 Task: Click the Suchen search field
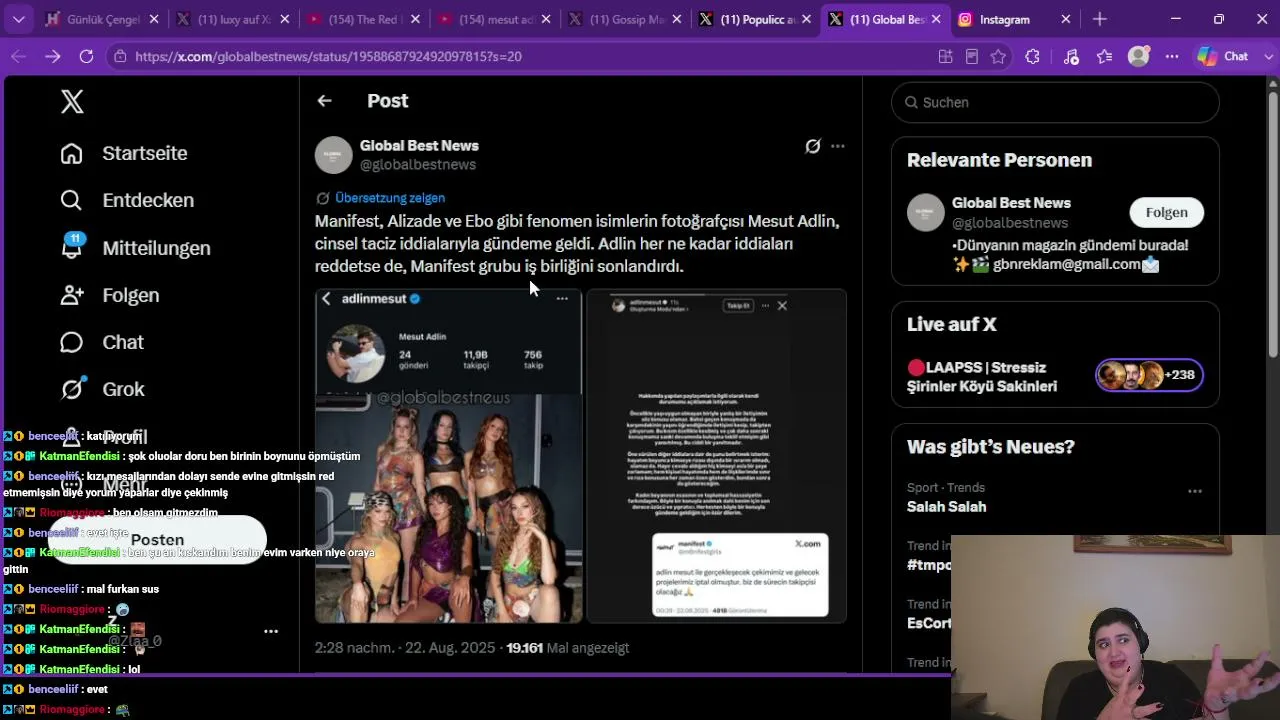[x=1055, y=102]
